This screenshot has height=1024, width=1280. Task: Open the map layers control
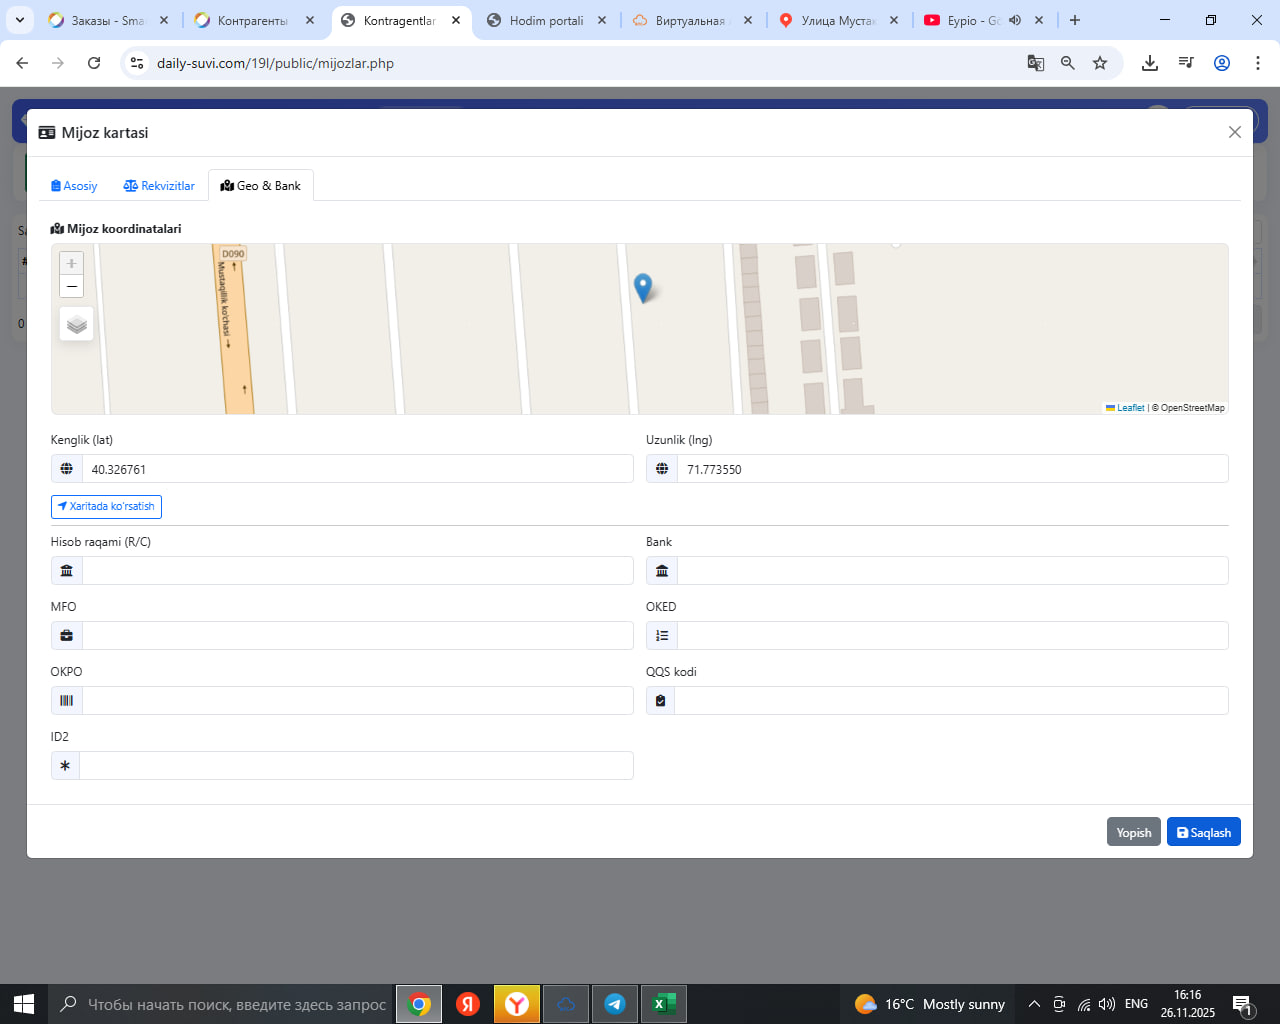pos(77,325)
